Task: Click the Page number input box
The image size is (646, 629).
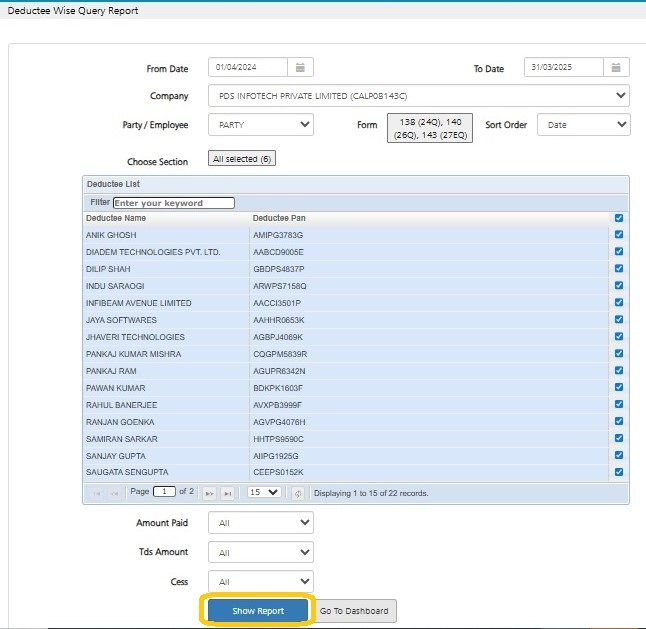Action: coord(164,492)
